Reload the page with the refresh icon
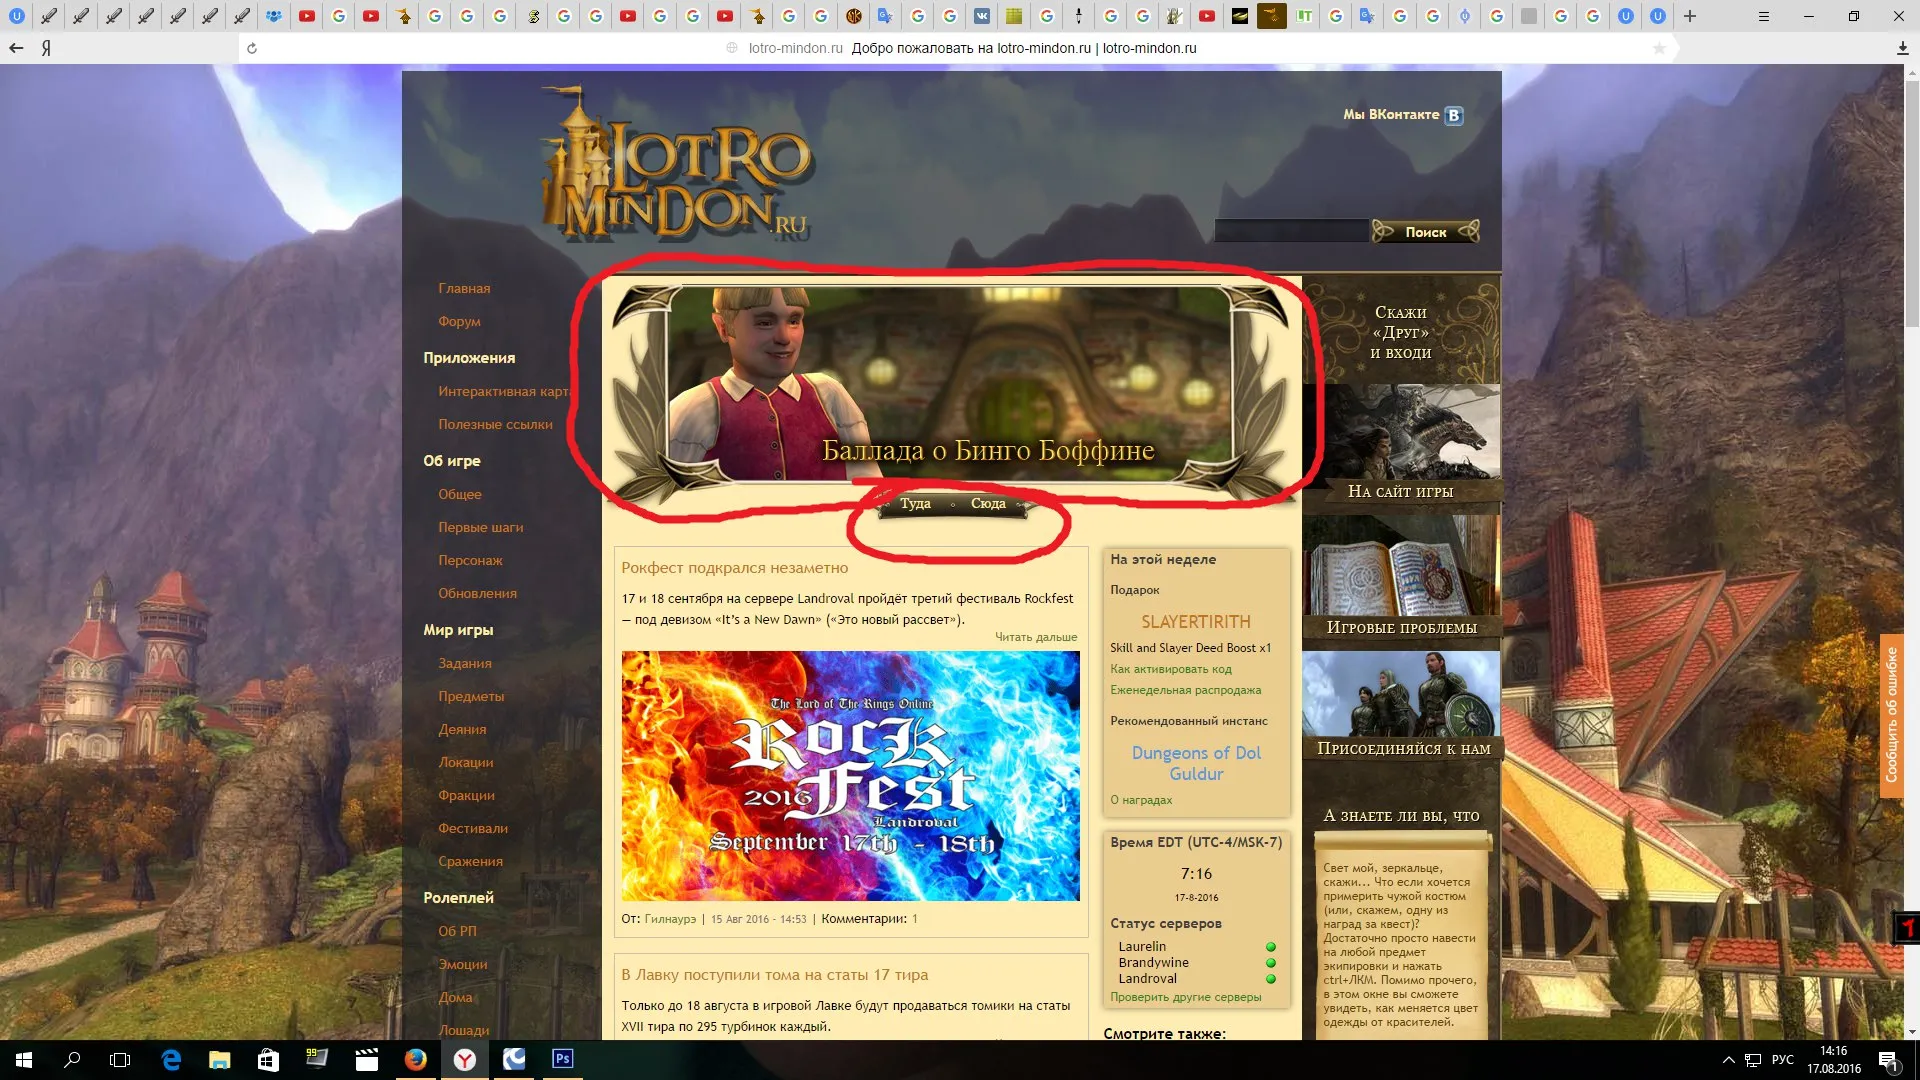The width and height of the screenshot is (1920, 1080). 252,48
